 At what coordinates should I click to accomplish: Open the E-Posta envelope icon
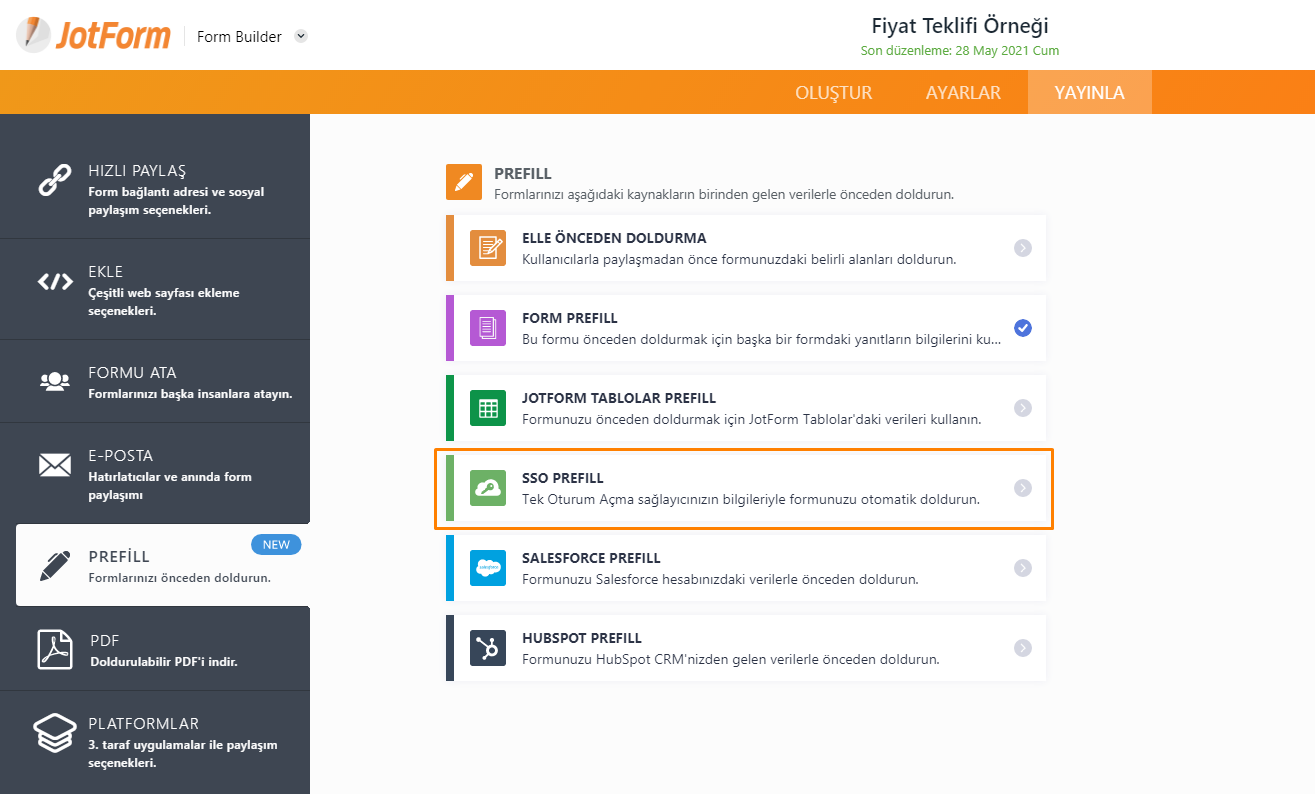click(54, 465)
